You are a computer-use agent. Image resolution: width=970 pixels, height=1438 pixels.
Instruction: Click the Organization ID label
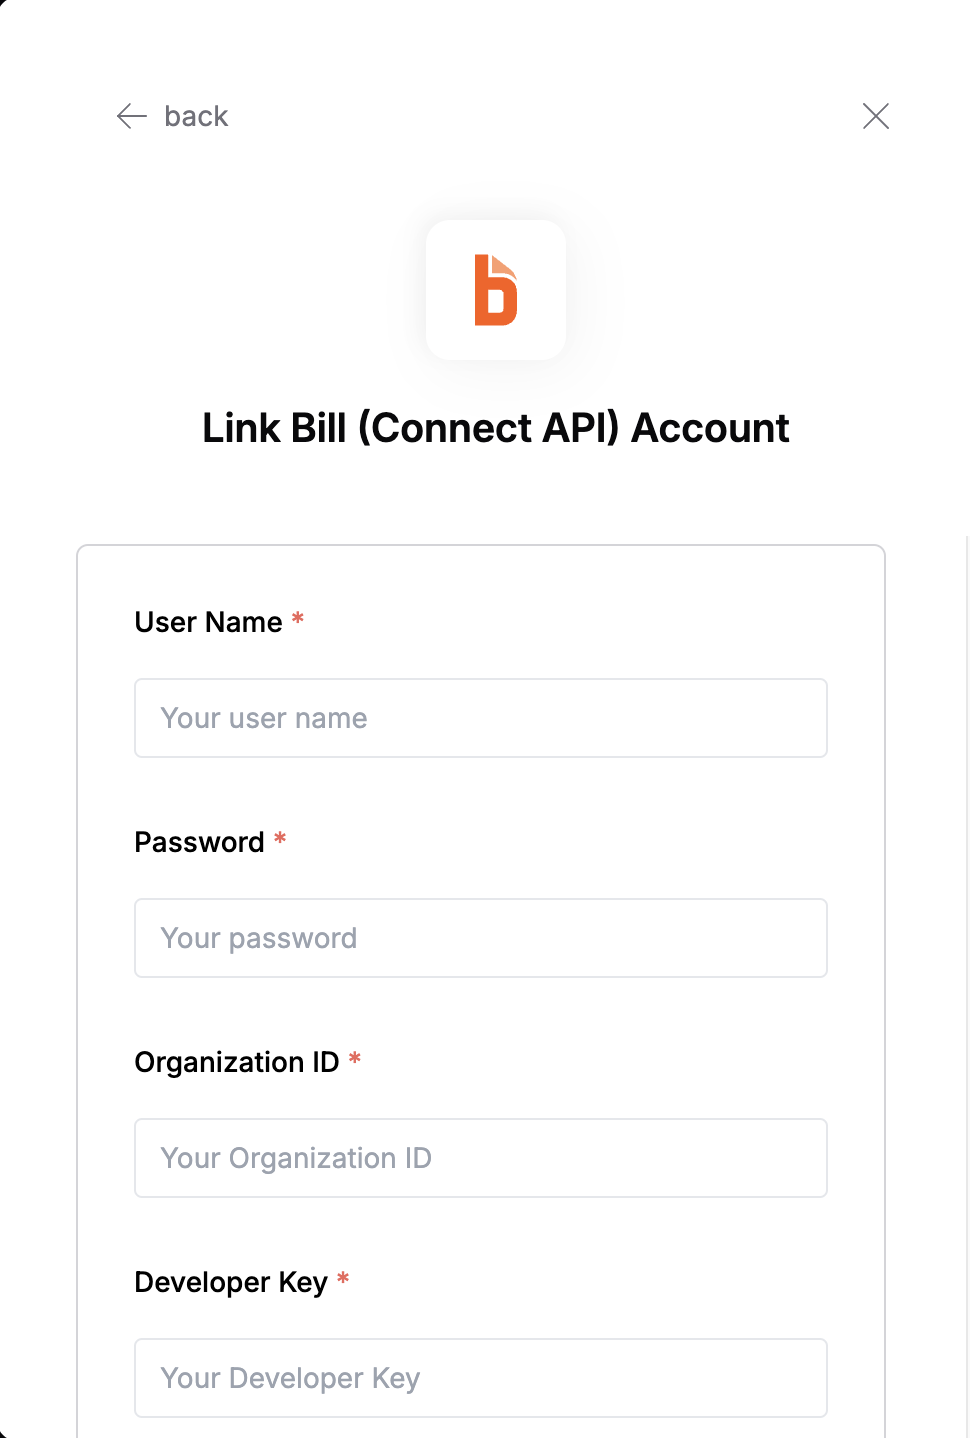coord(237,1062)
